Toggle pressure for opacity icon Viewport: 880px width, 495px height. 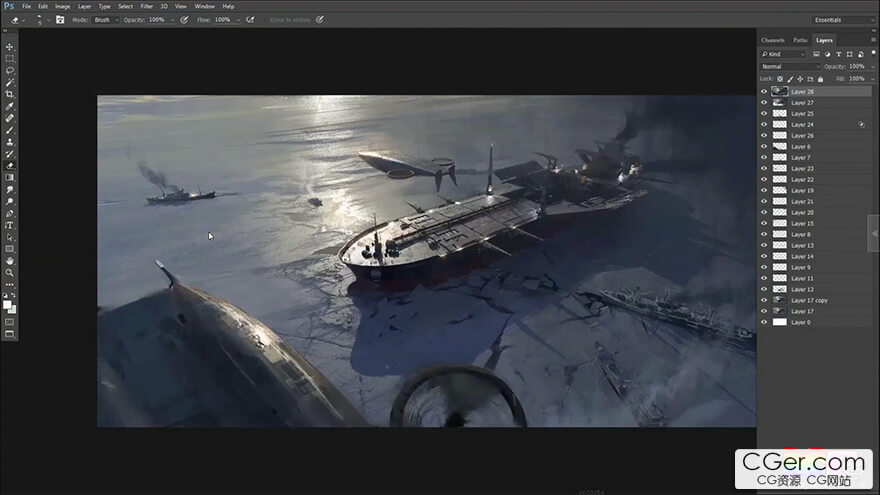pos(184,20)
